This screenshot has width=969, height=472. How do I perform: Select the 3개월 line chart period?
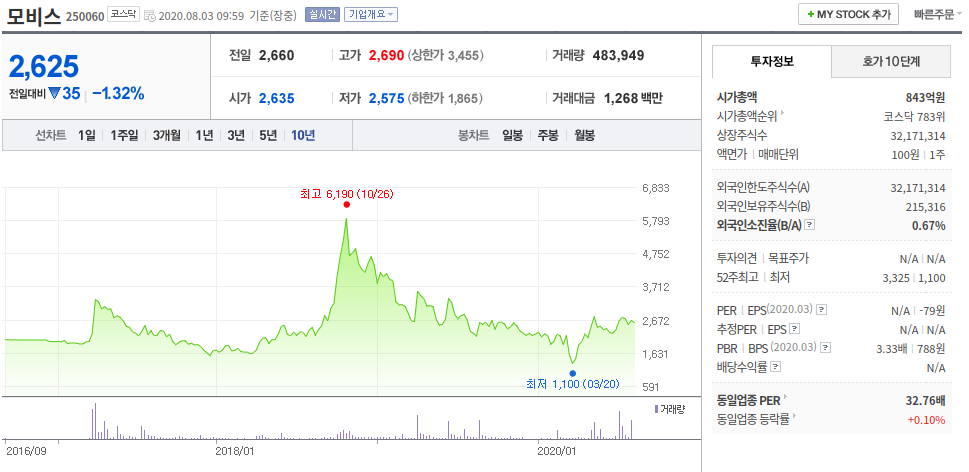click(x=166, y=135)
